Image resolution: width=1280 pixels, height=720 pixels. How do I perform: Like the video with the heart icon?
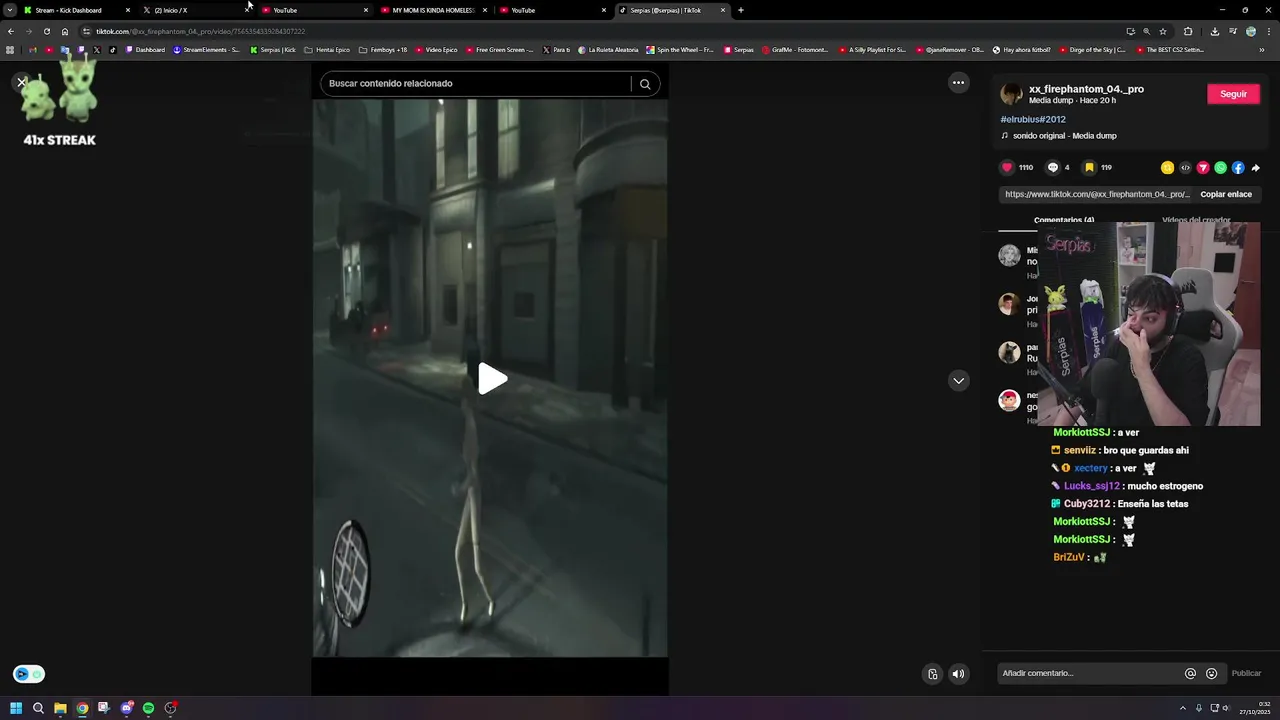pos(1007,167)
